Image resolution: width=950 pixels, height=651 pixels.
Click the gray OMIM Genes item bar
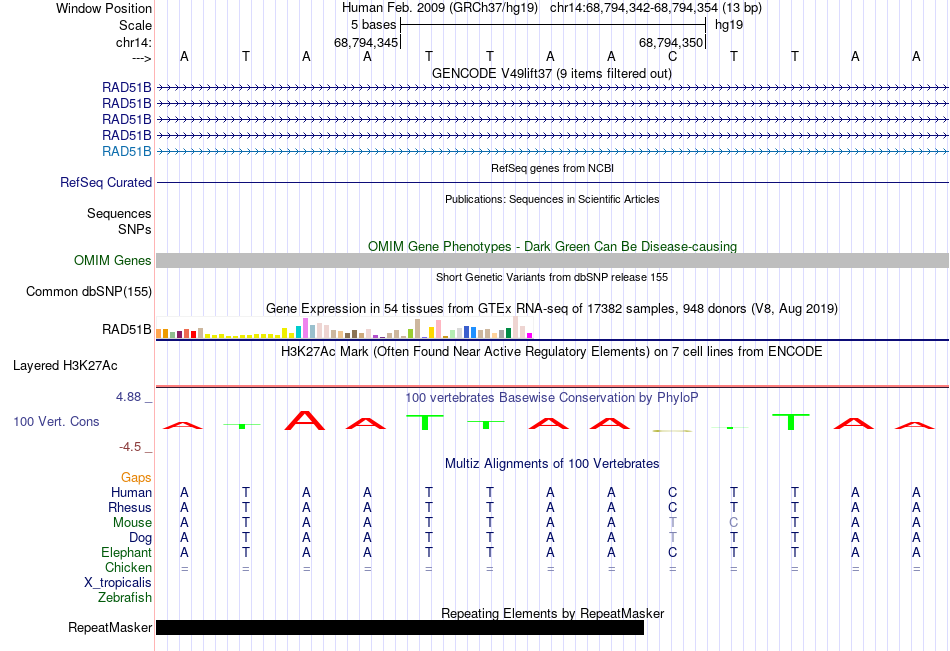553,261
